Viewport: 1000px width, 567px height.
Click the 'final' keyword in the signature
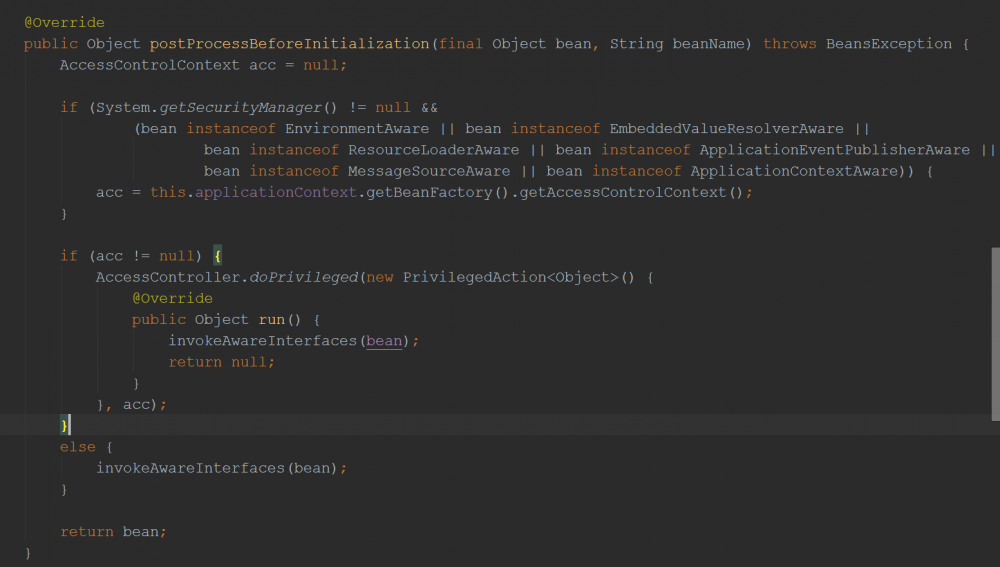460,44
